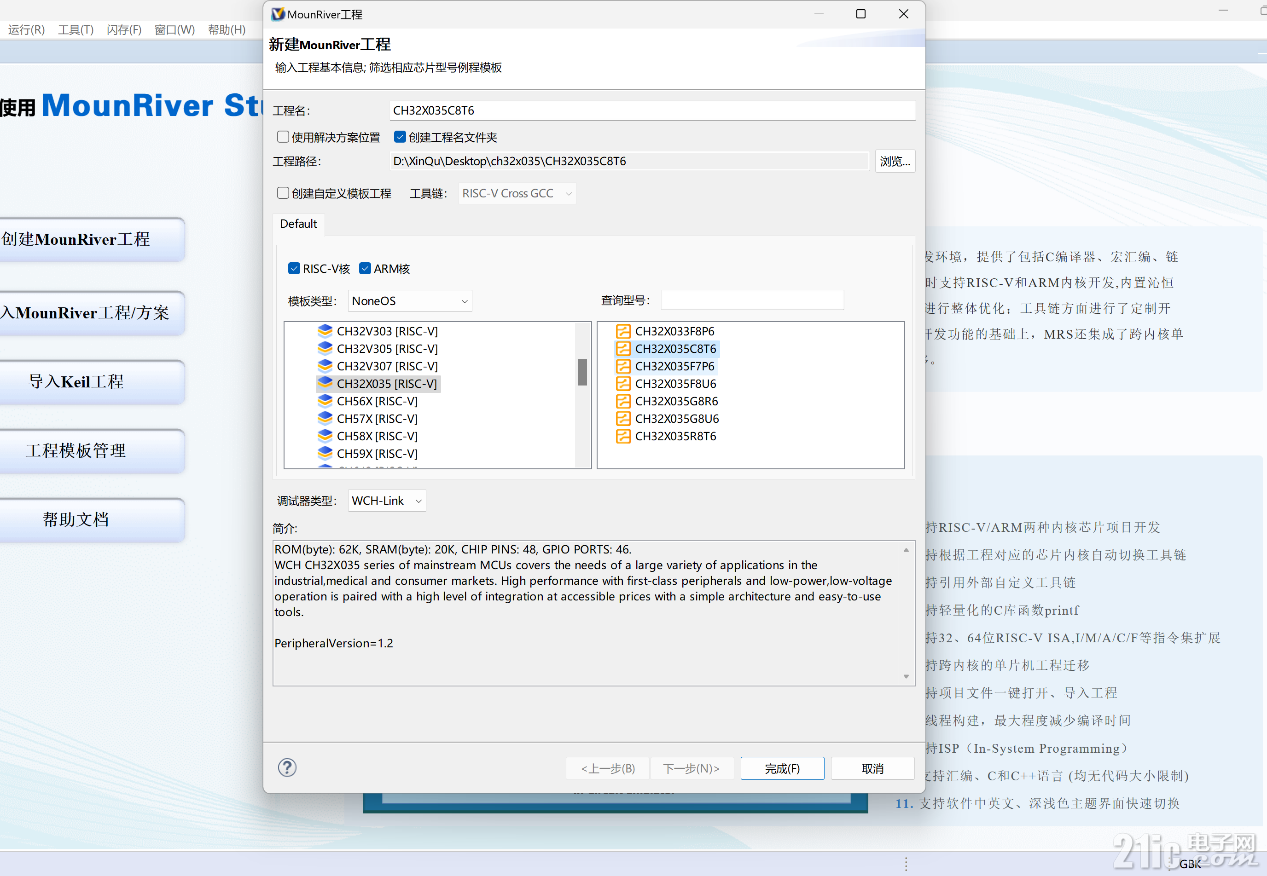
Task: Open the 窗口(W) menu
Action: [x=175, y=30]
